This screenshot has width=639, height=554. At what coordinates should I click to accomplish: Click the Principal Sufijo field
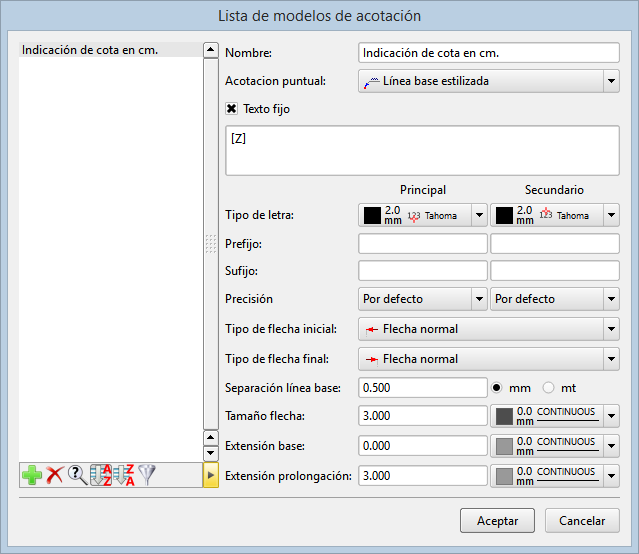tap(423, 271)
